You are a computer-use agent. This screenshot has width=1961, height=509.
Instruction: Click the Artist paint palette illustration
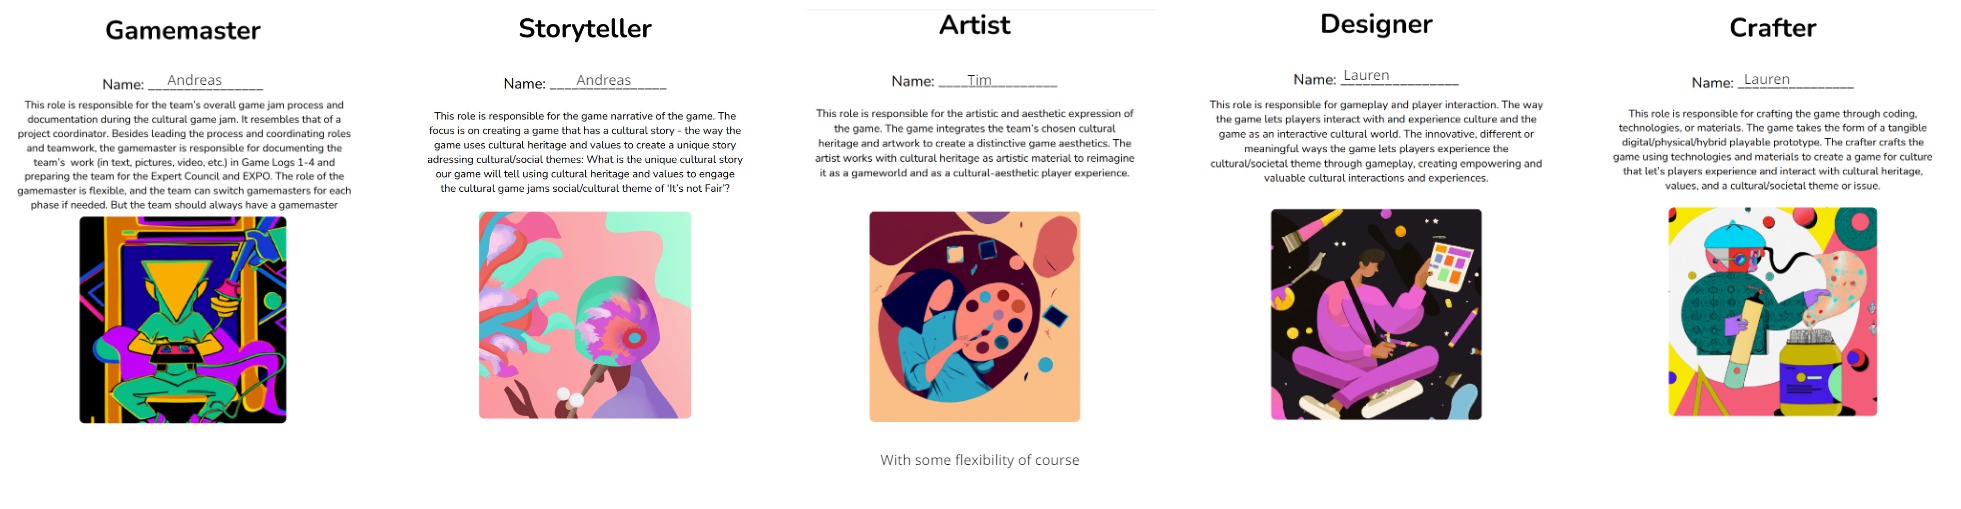975,316
